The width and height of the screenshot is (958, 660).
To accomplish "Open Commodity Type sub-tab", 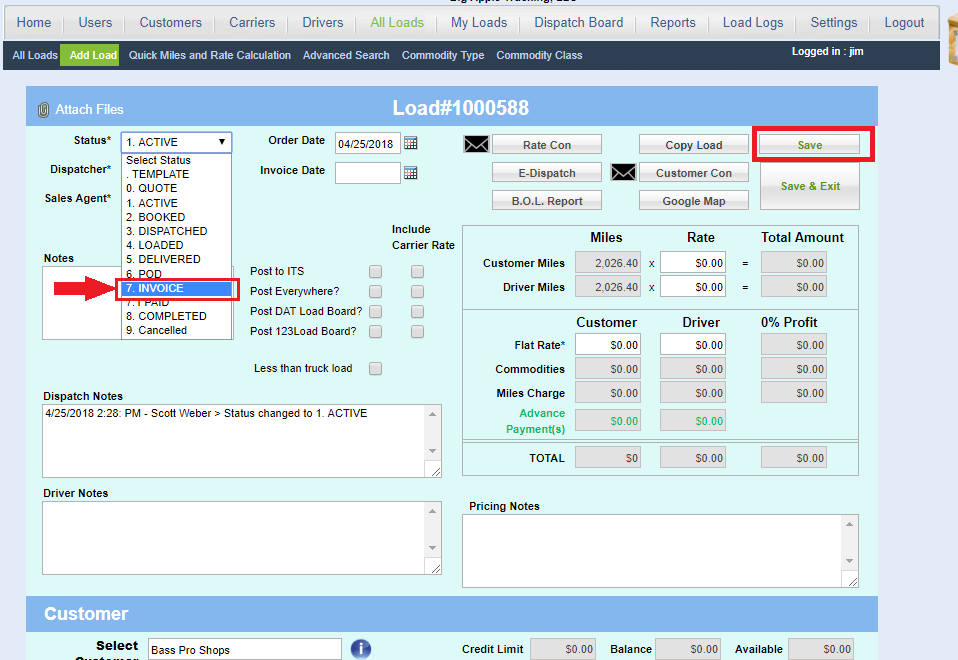I will [443, 56].
